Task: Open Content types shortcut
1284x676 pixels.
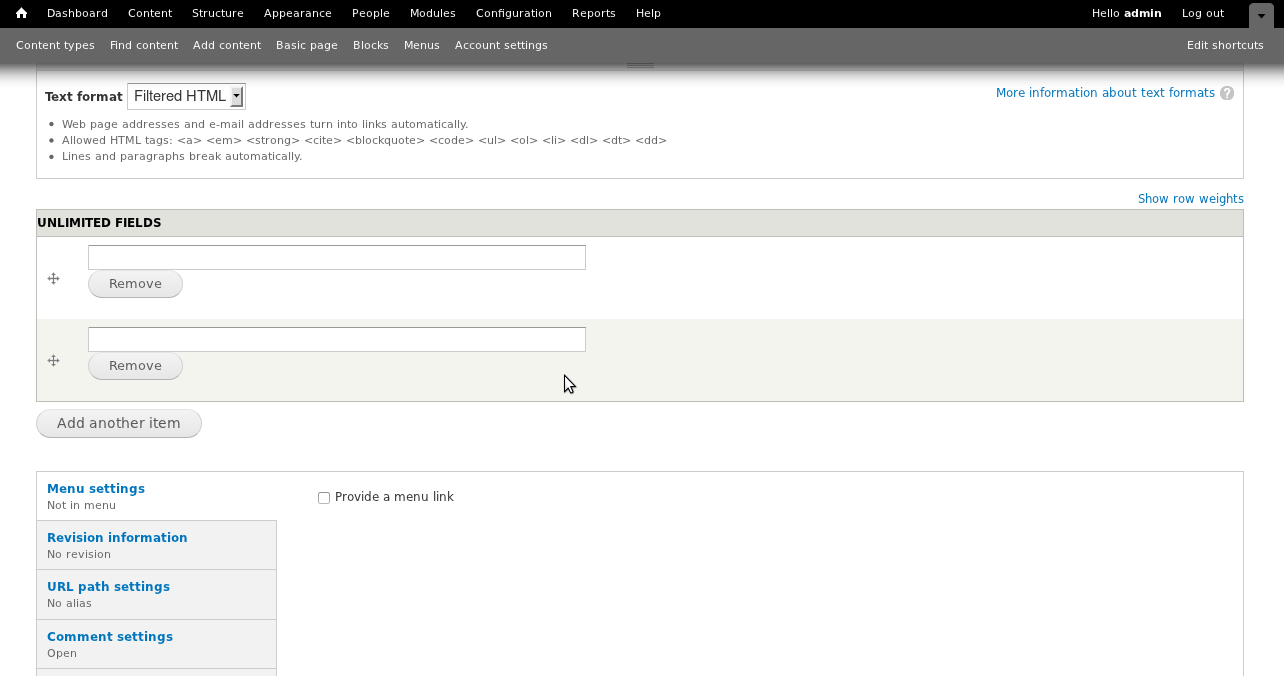Action: pos(55,45)
